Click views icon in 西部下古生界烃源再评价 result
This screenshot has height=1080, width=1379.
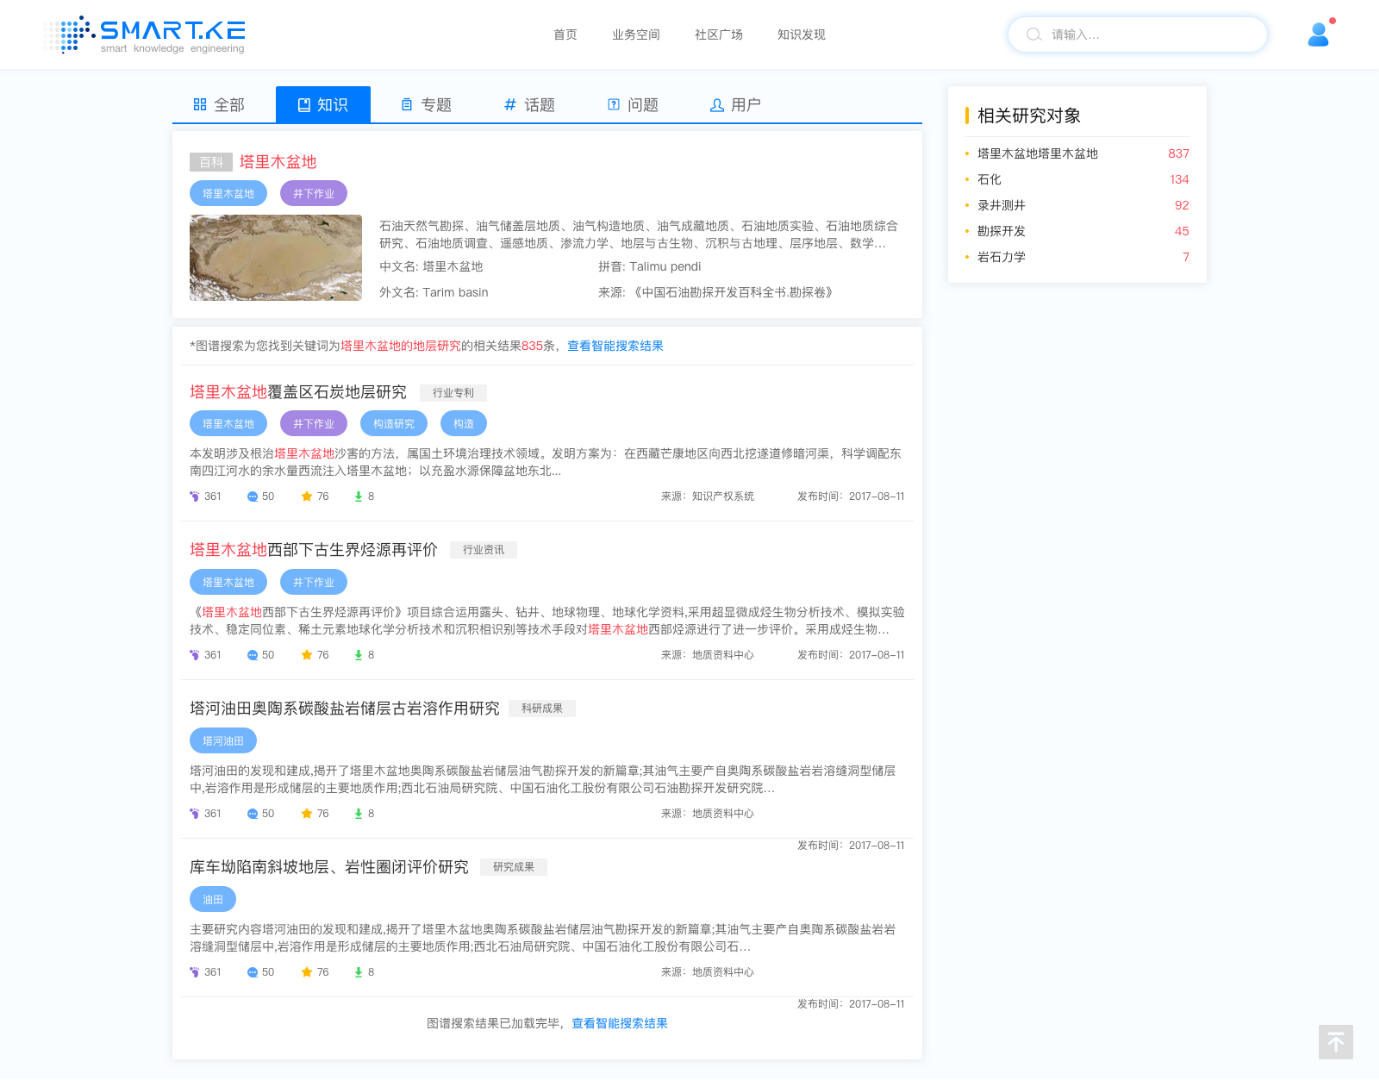(195, 655)
